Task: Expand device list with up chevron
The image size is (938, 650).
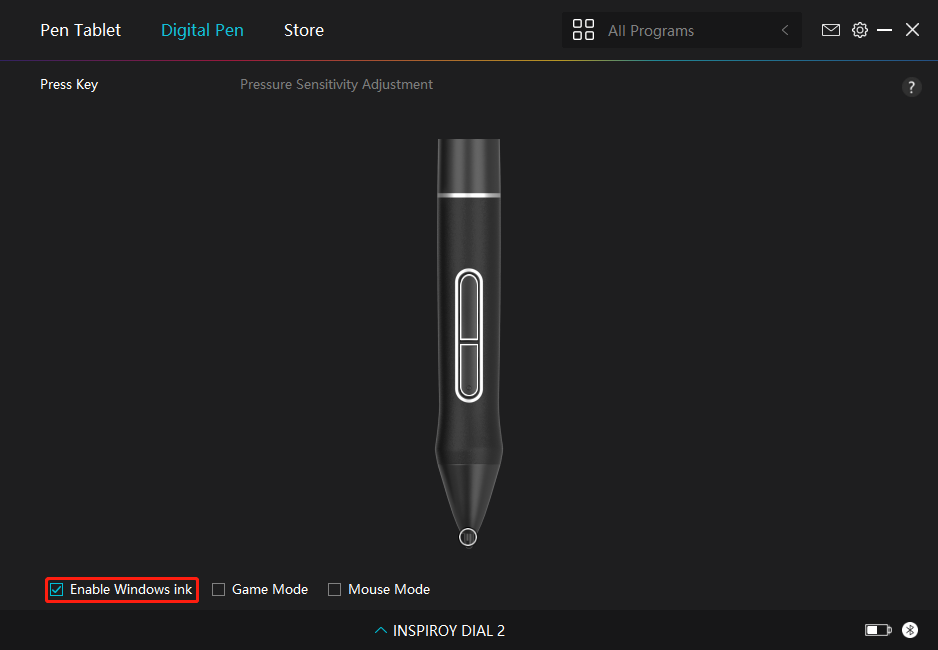Action: point(380,630)
